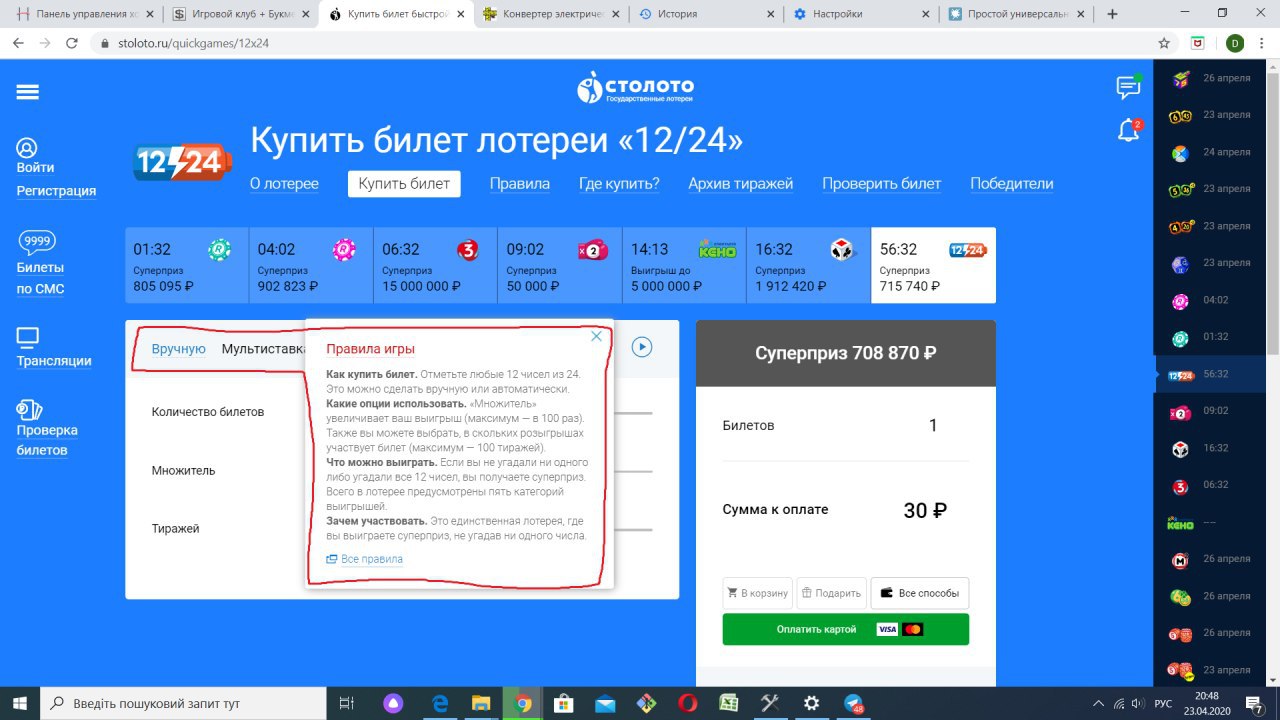The height and width of the screenshot is (720, 1280).
Task: Open the Где купить? tab
Action: (x=619, y=184)
